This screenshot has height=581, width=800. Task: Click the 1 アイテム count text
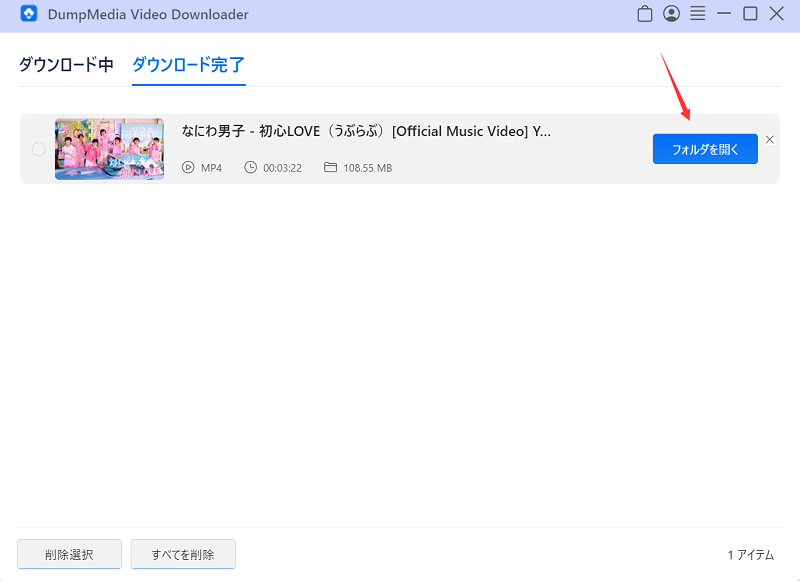pyautogui.click(x=751, y=554)
